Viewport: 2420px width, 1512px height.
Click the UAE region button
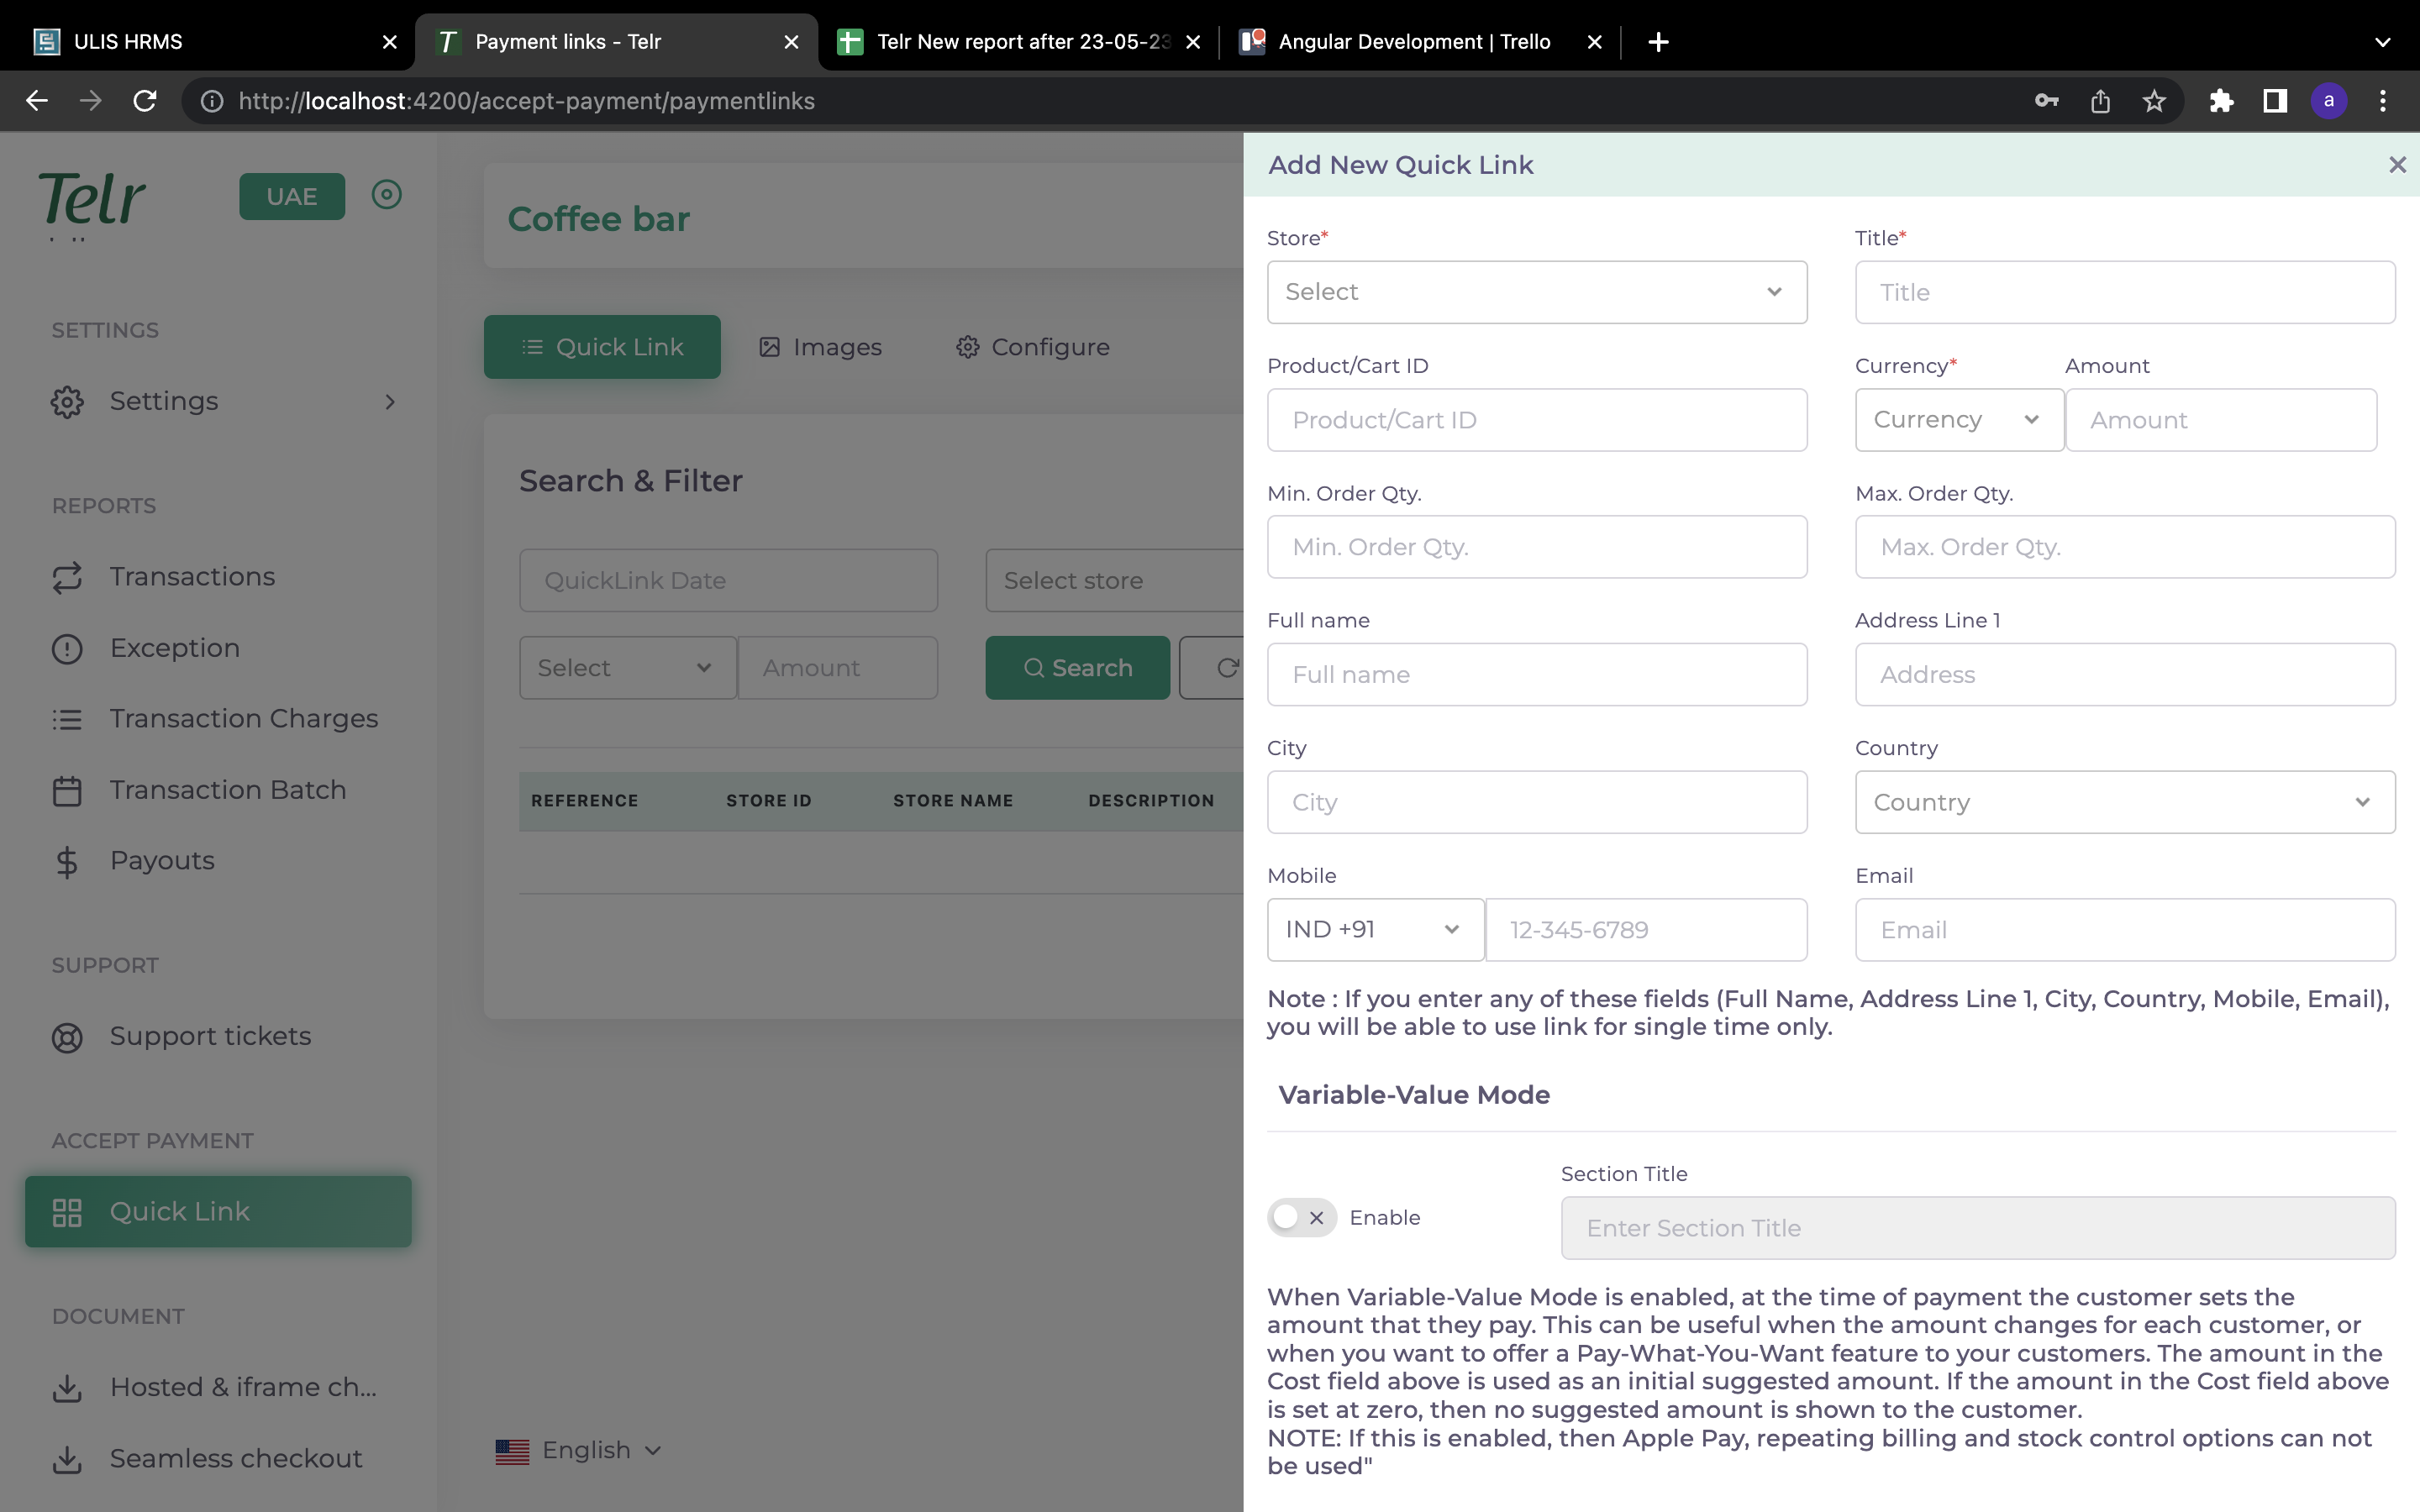291,196
